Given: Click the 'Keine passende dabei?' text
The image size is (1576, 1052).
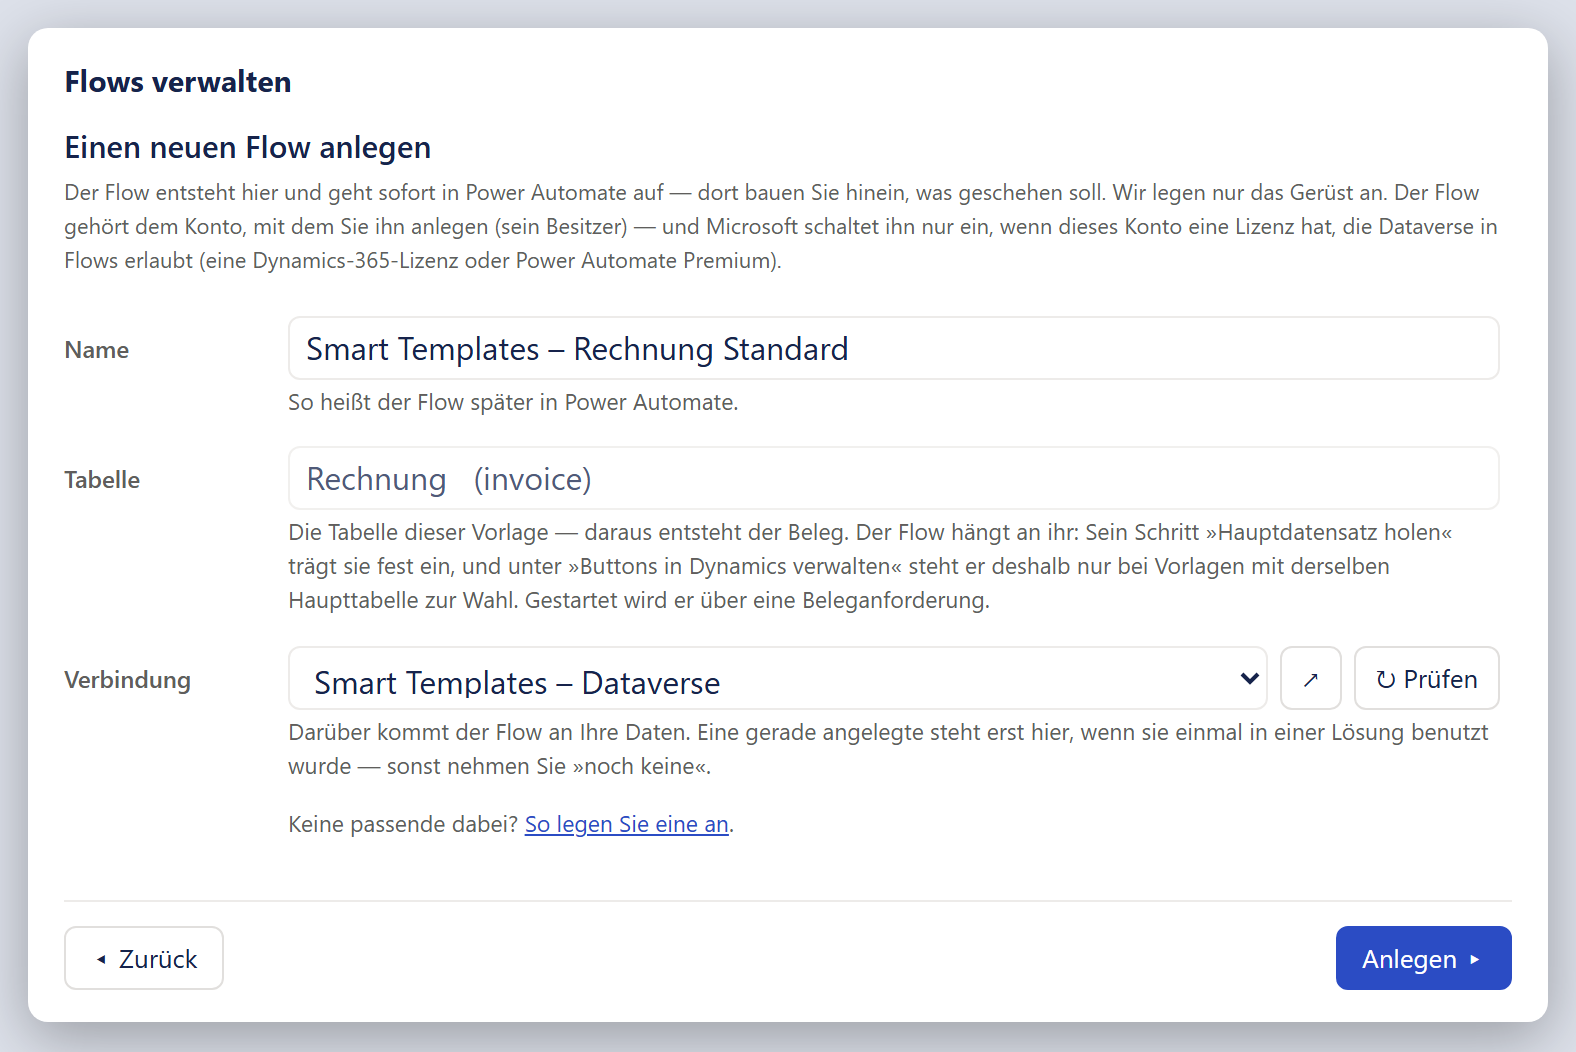Looking at the screenshot, I should pyautogui.click(x=403, y=825).
